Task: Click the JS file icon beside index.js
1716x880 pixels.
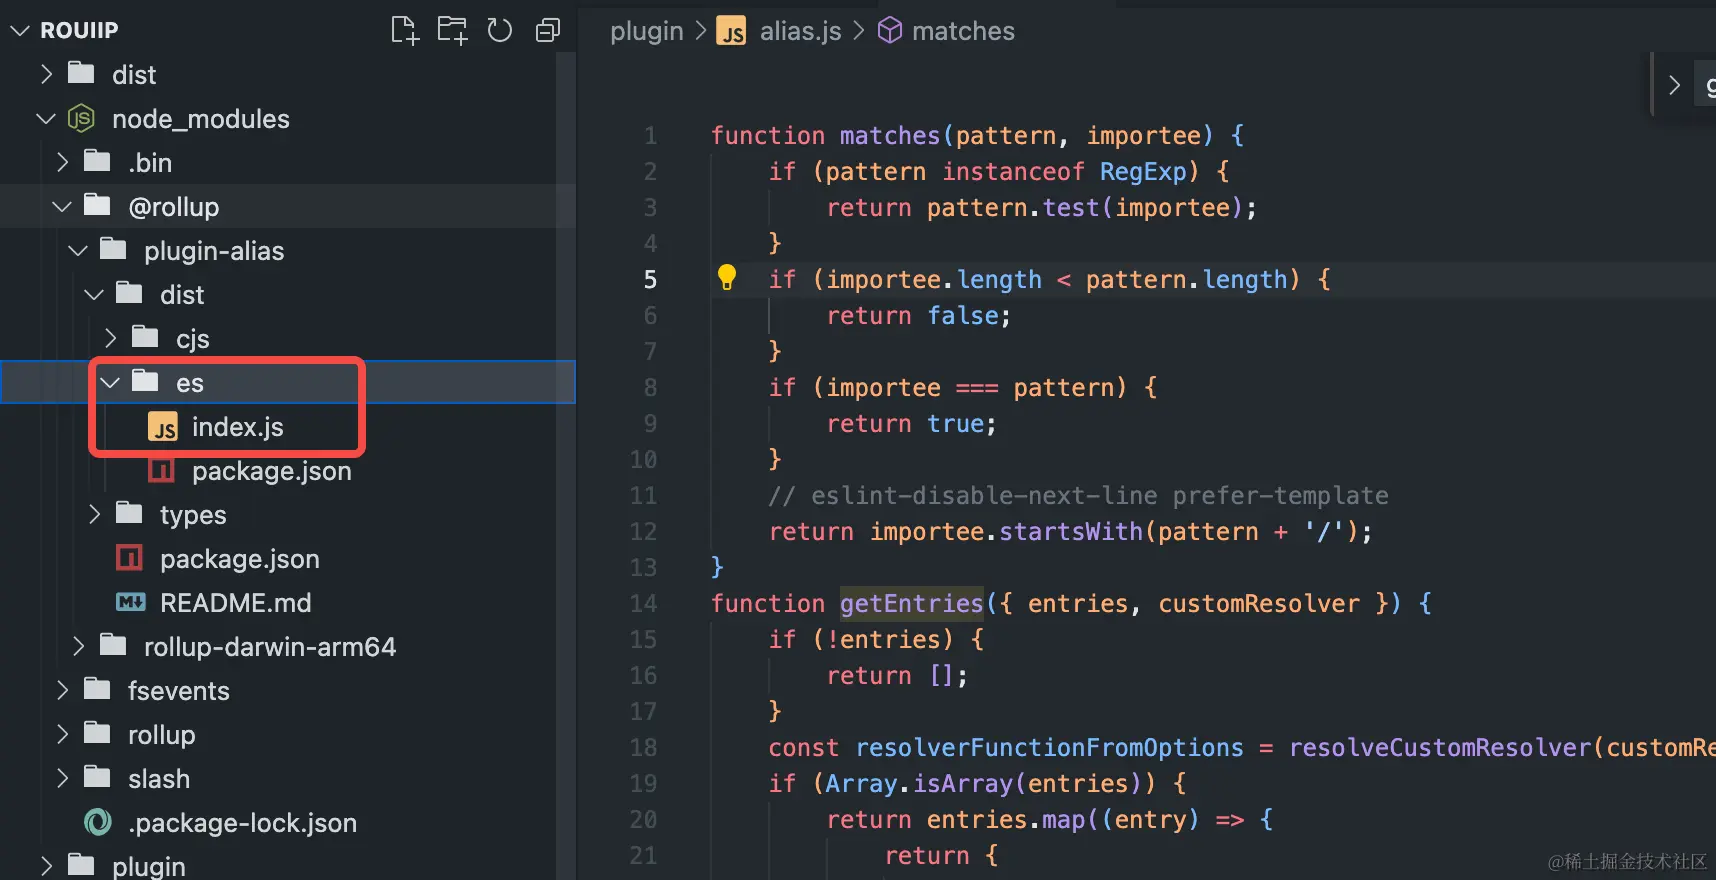Action: [163, 427]
